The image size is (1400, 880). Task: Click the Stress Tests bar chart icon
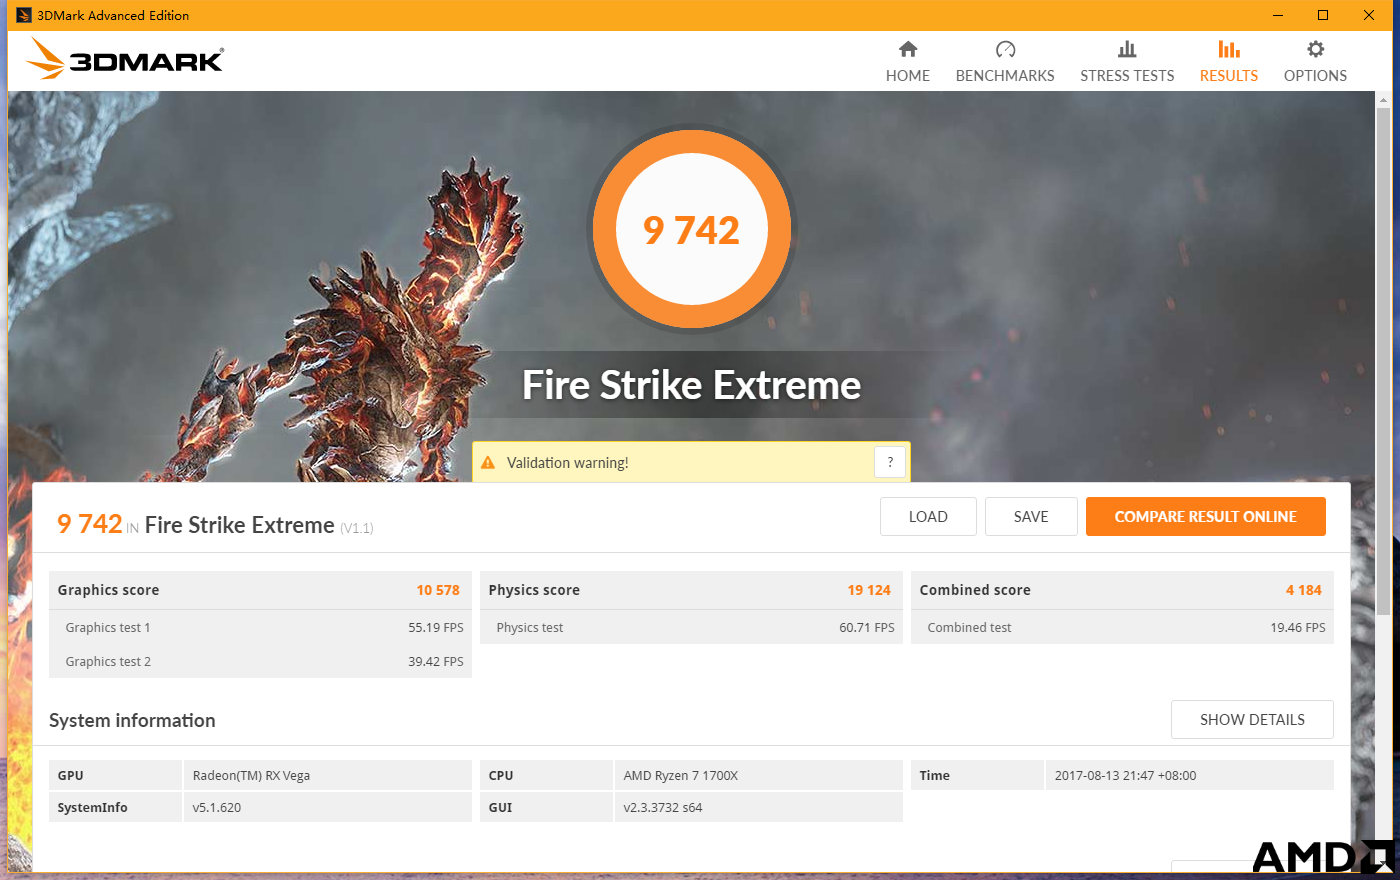point(1127,49)
